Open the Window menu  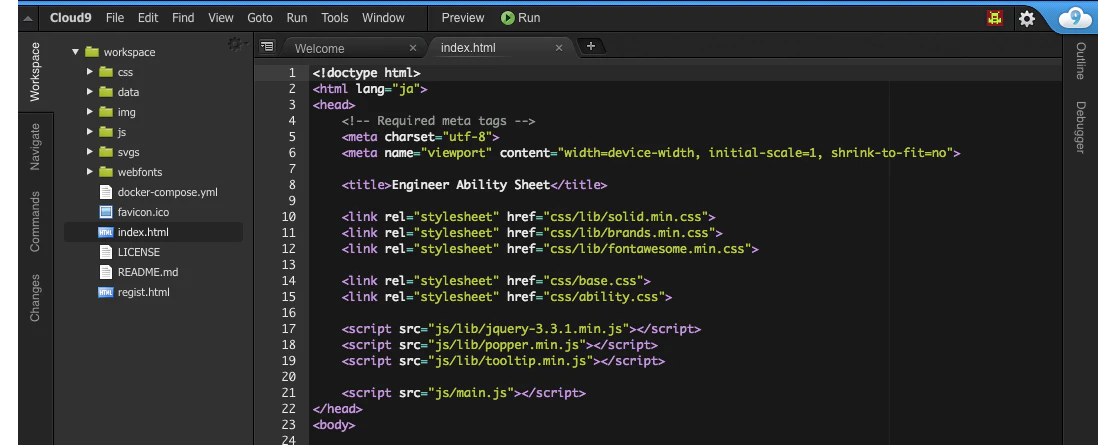pos(383,18)
